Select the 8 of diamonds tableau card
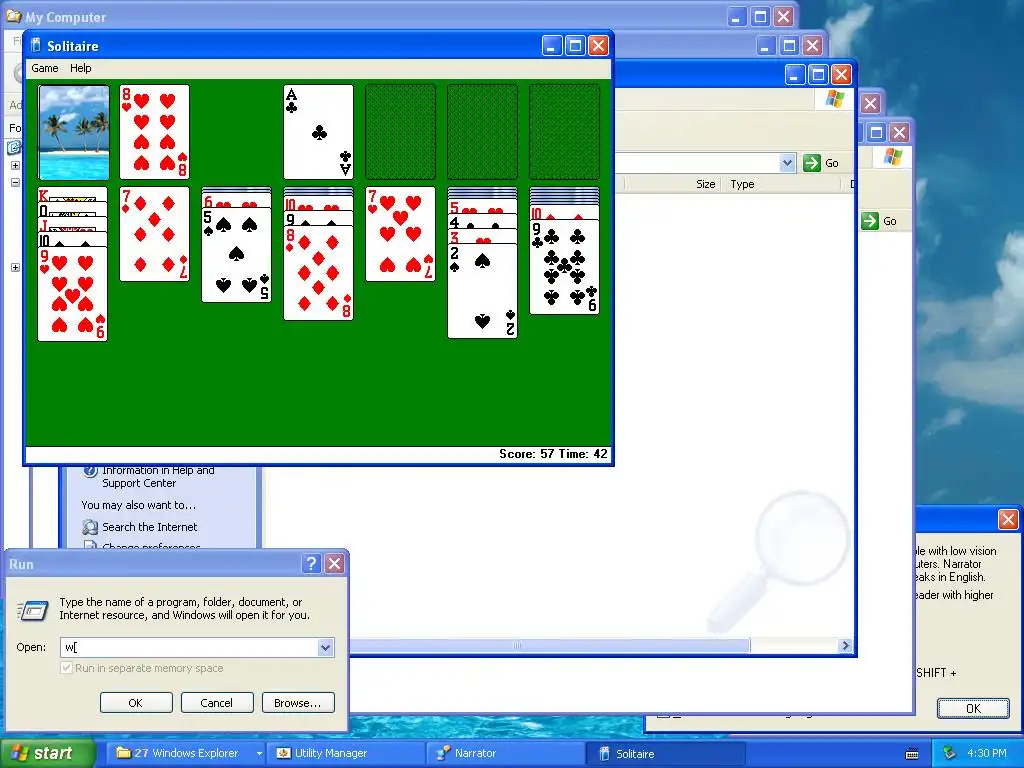 (x=319, y=273)
